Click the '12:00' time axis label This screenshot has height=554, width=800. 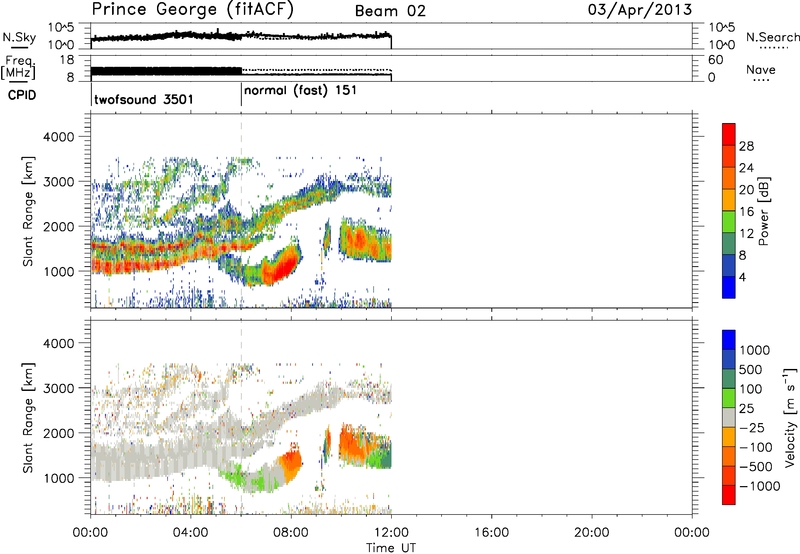tap(391, 533)
